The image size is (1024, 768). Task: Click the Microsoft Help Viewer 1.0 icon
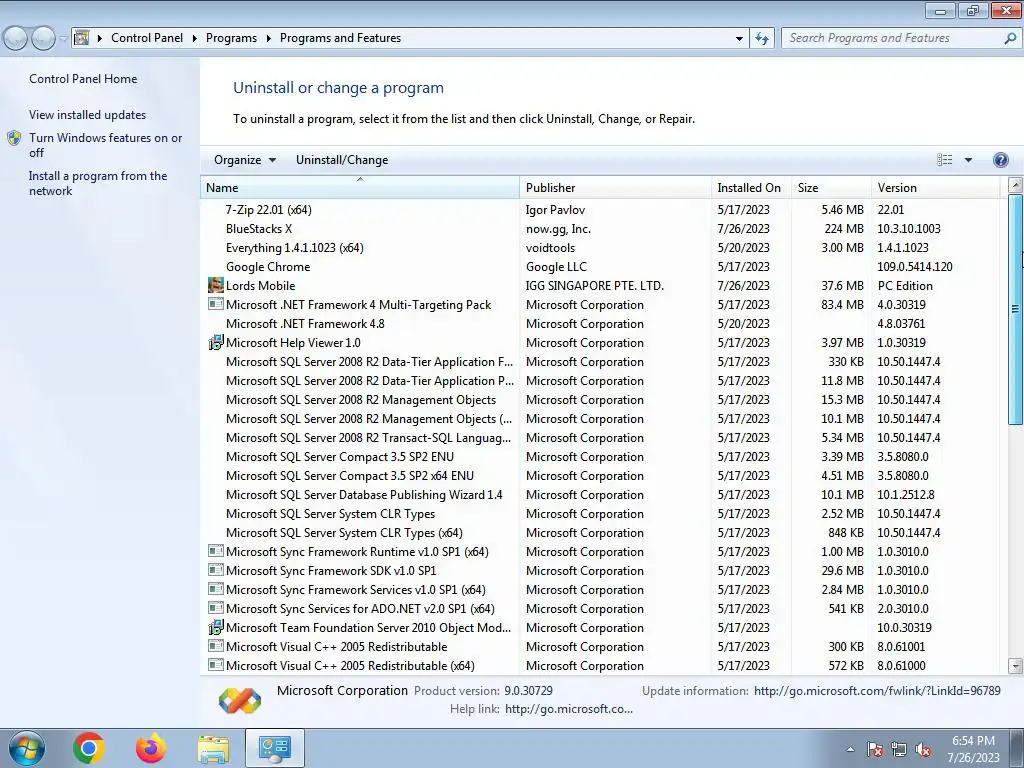coord(216,343)
